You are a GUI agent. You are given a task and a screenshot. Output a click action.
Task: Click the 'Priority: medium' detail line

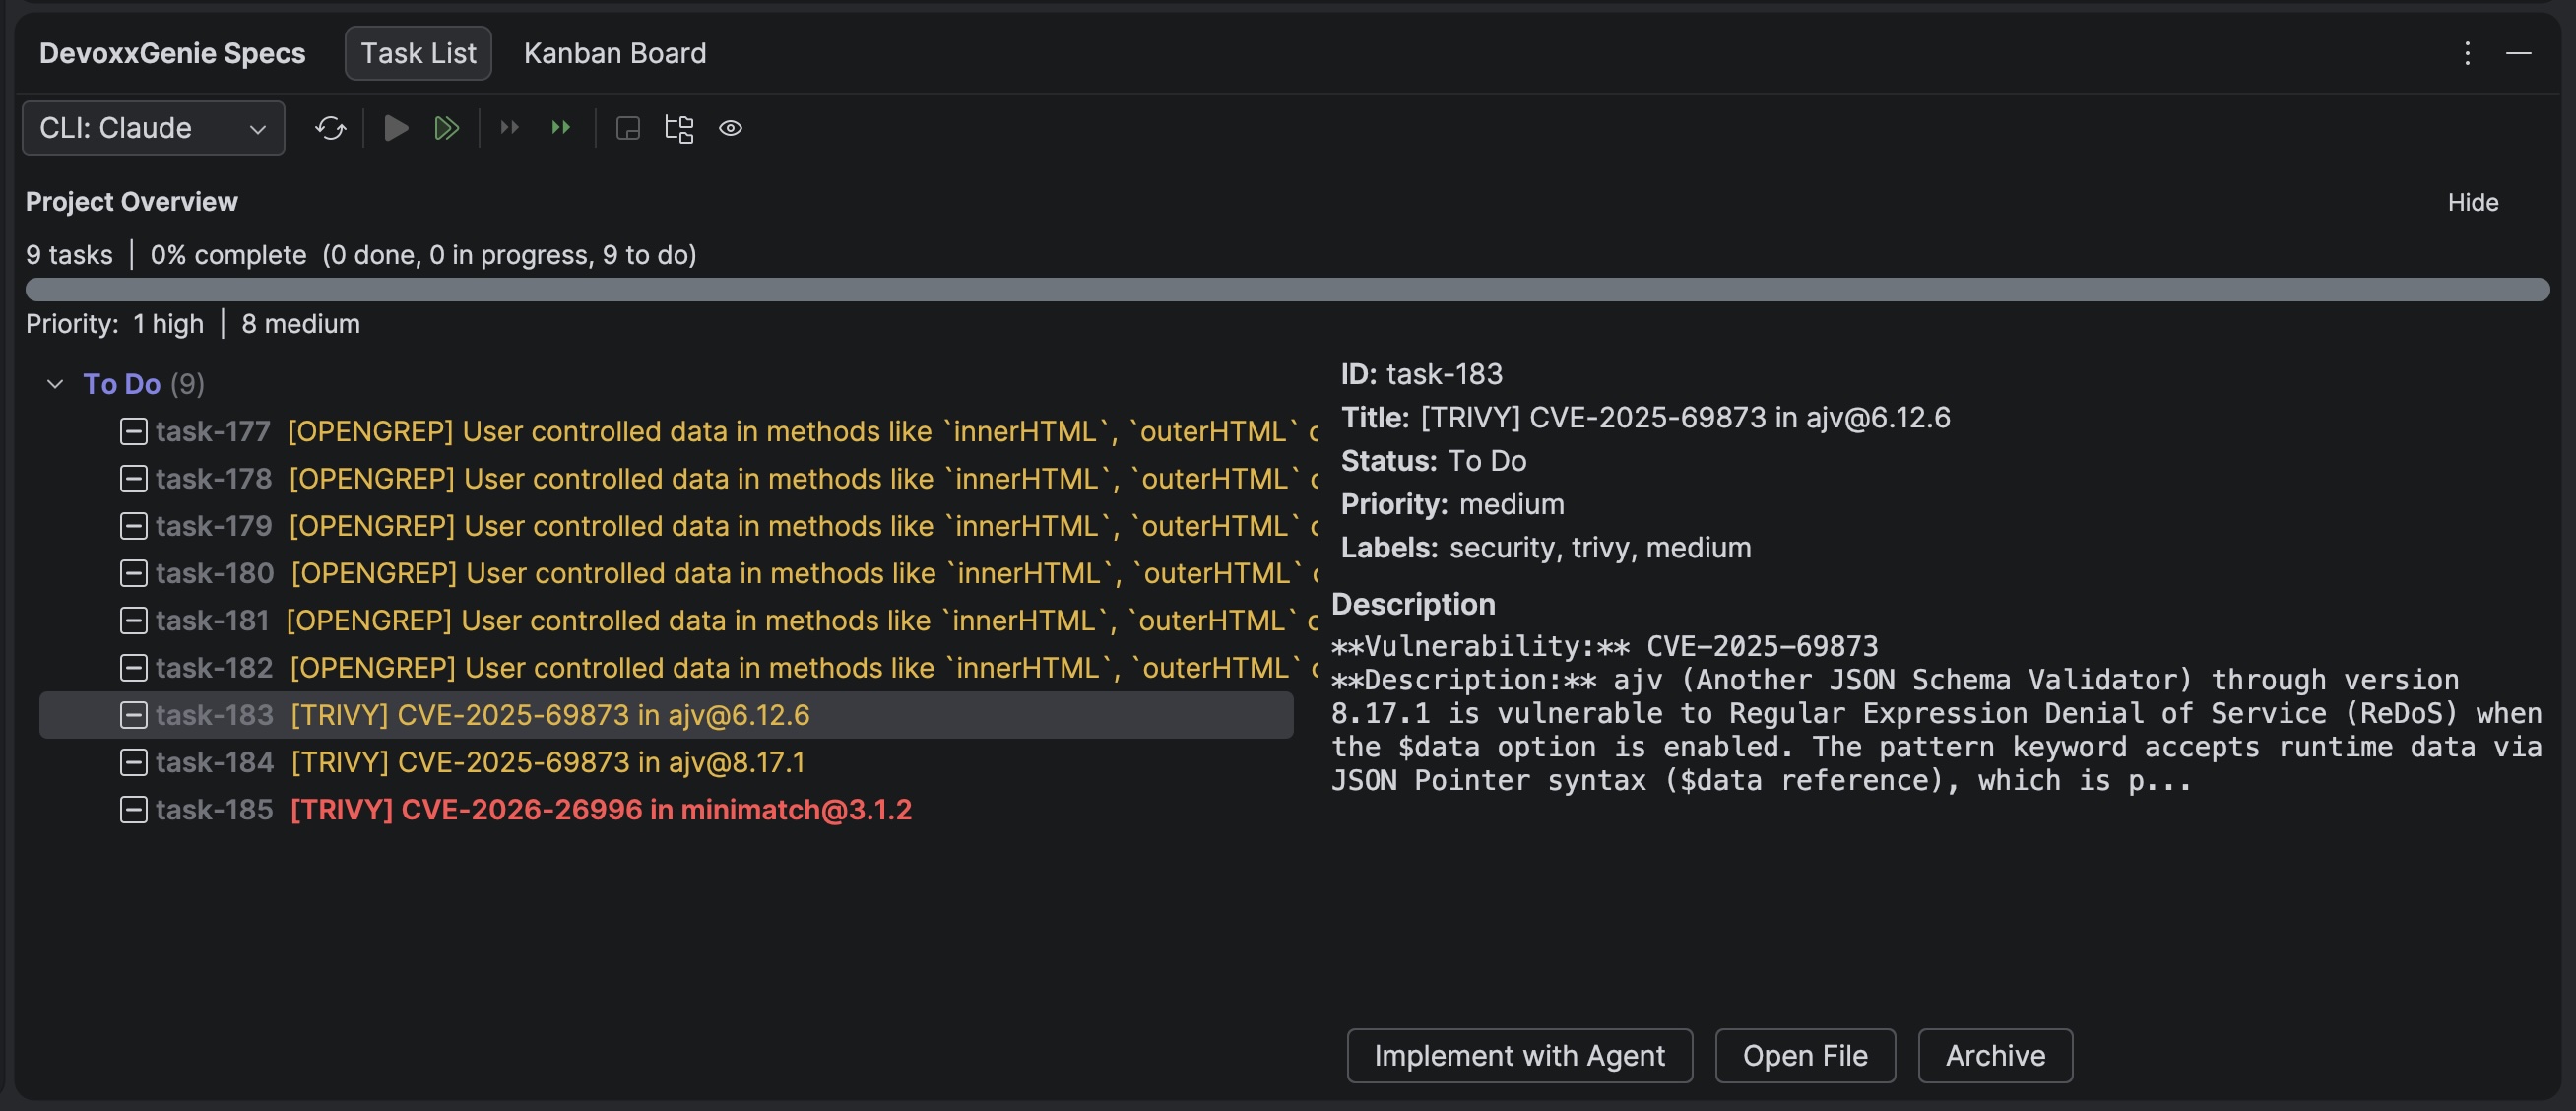(1452, 504)
